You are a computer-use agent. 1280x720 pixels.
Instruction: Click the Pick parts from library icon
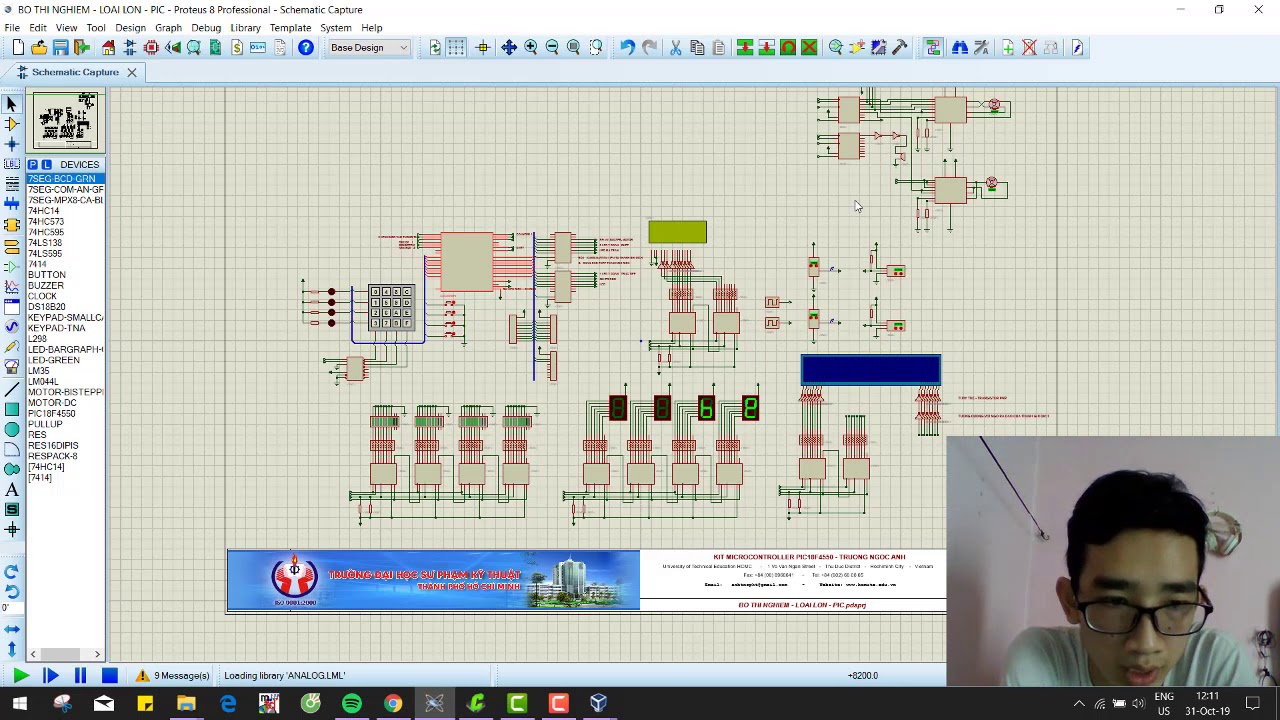click(x=835, y=47)
